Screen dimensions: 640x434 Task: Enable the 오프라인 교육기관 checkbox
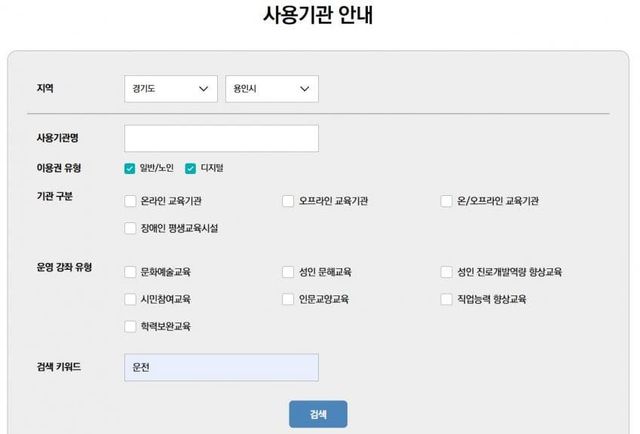(x=288, y=201)
